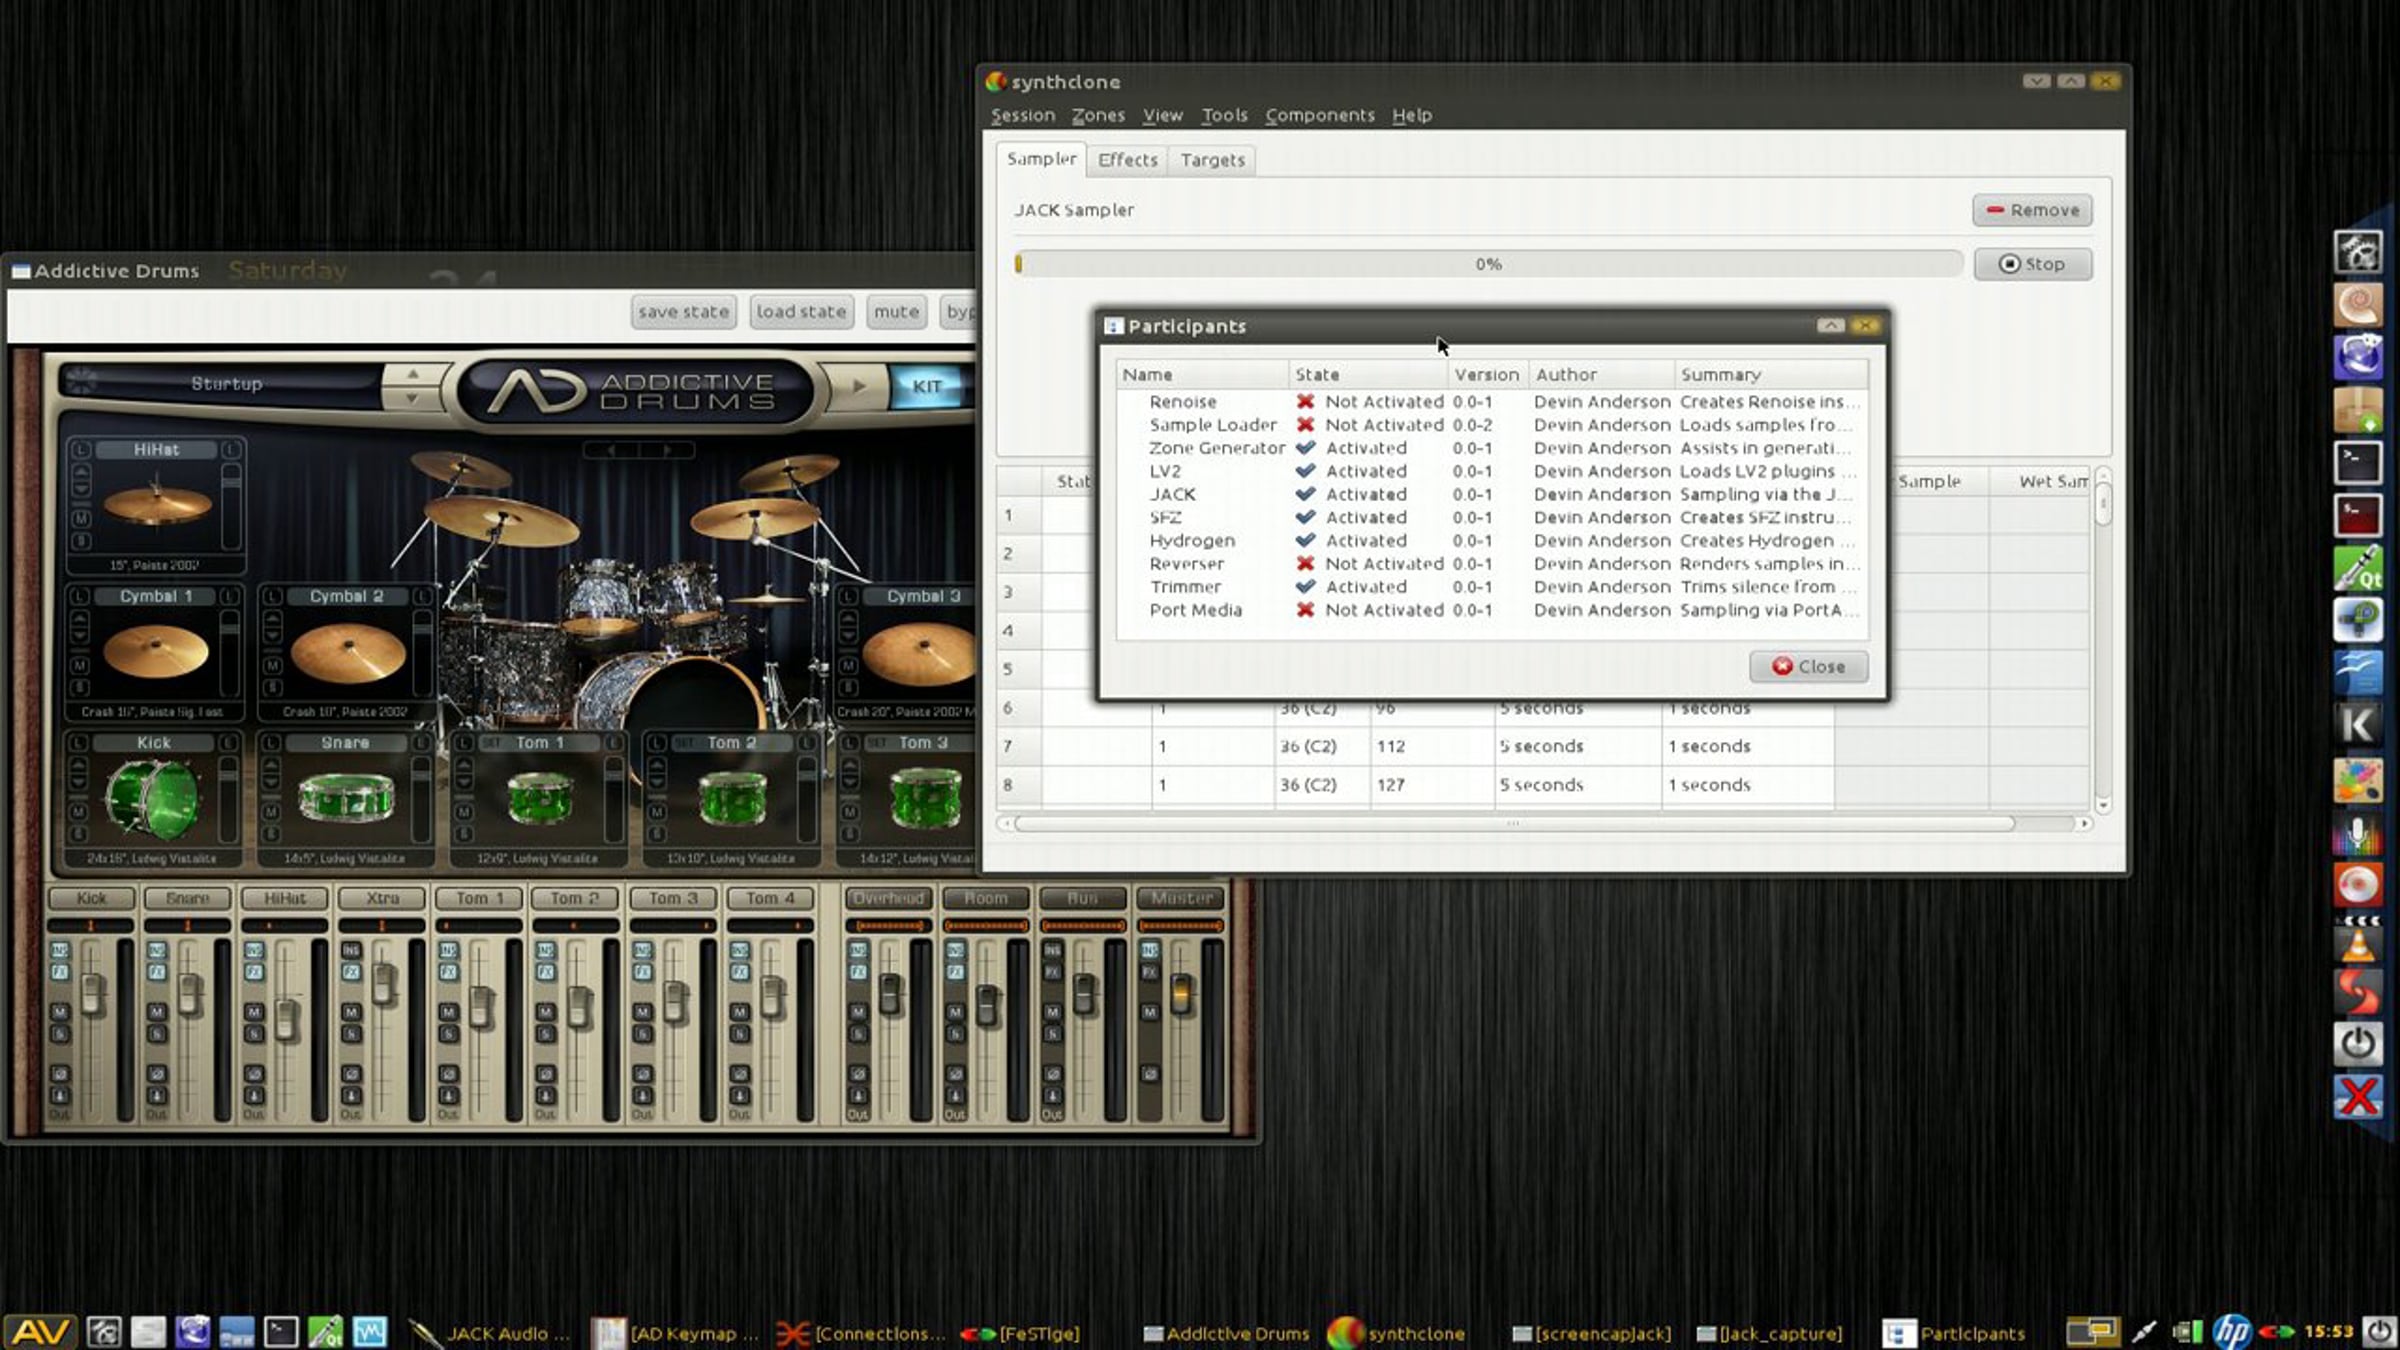Mute the Snare mixer channel
The width and height of the screenshot is (2400, 1350).
[157, 1011]
